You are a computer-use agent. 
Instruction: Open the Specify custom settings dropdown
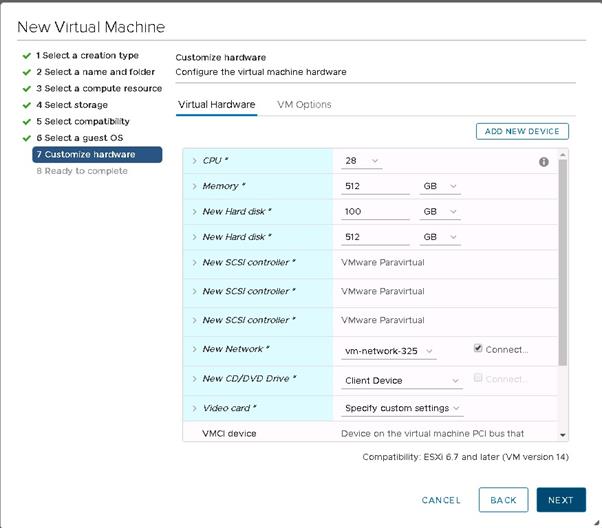coord(402,408)
